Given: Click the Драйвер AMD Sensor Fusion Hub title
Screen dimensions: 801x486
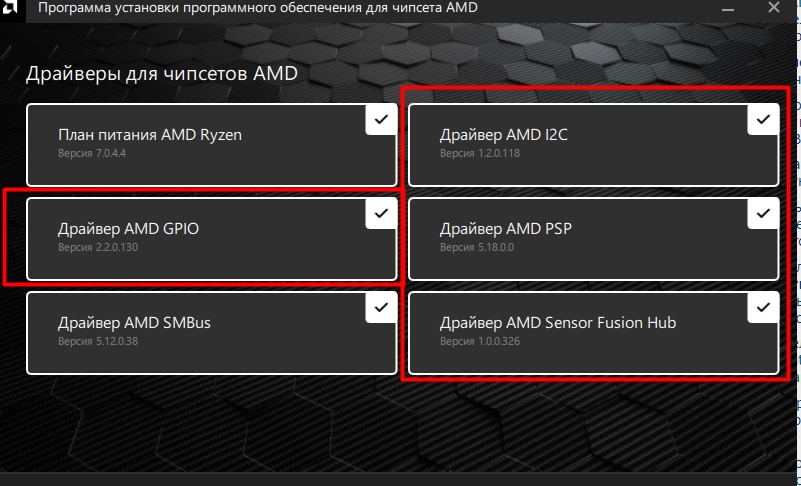Looking at the screenshot, I should [x=558, y=322].
